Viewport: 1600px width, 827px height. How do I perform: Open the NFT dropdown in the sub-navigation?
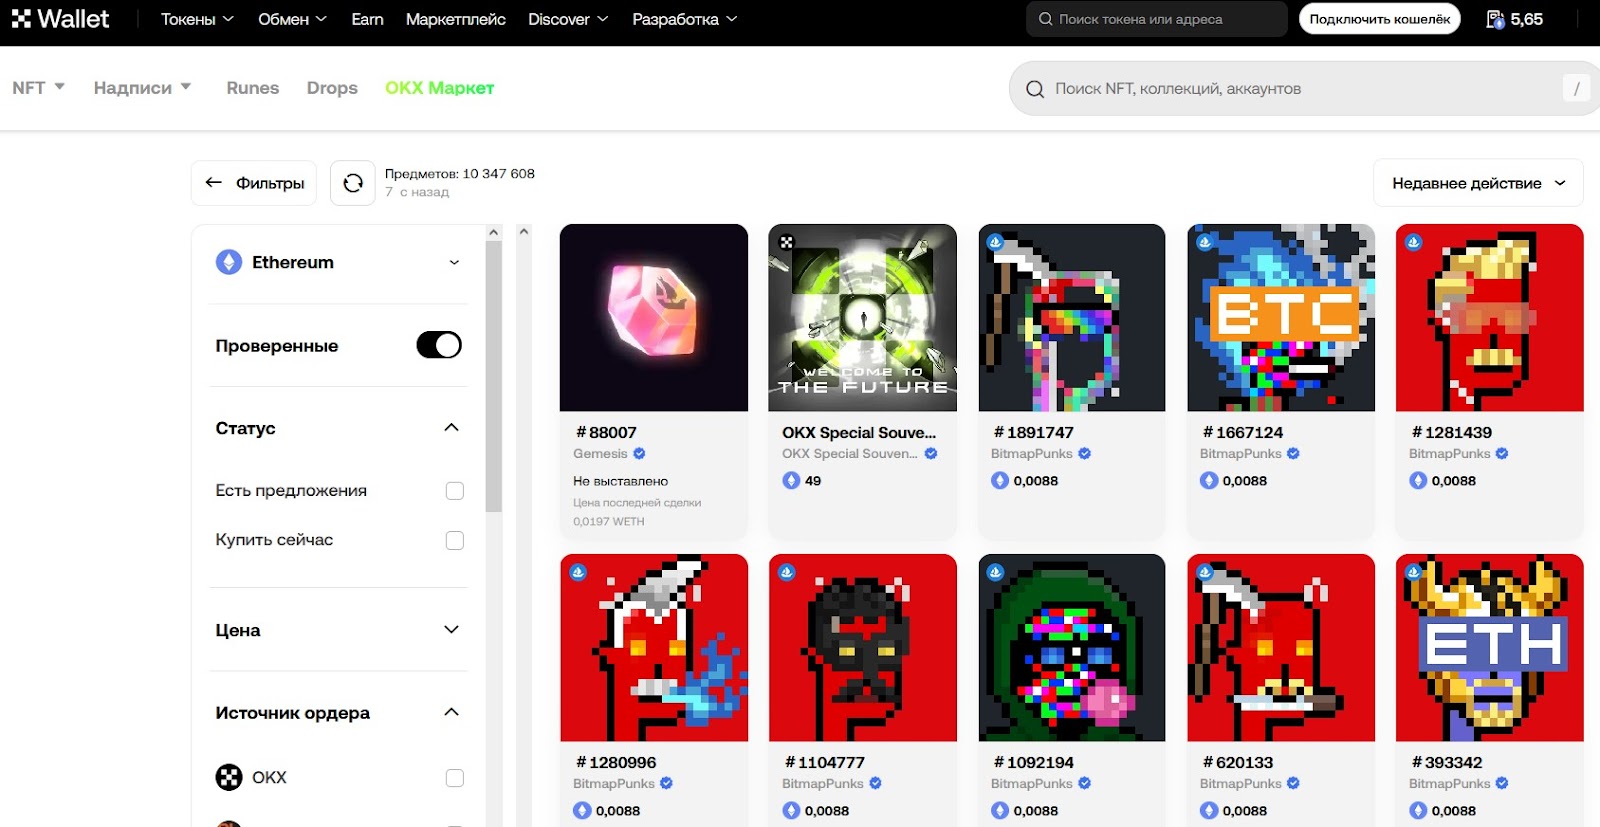[39, 88]
